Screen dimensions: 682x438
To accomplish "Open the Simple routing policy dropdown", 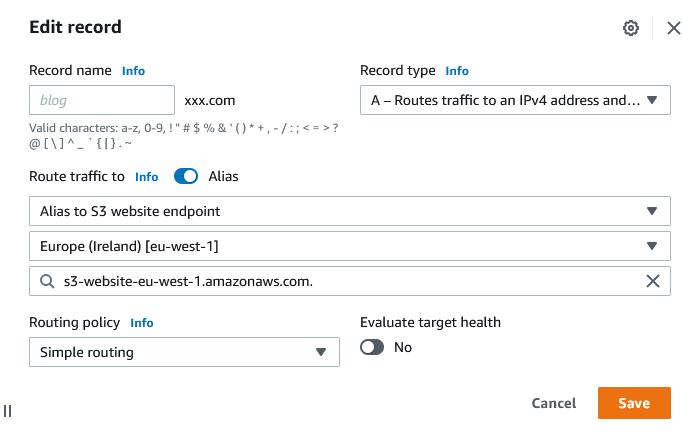I will tap(184, 352).
